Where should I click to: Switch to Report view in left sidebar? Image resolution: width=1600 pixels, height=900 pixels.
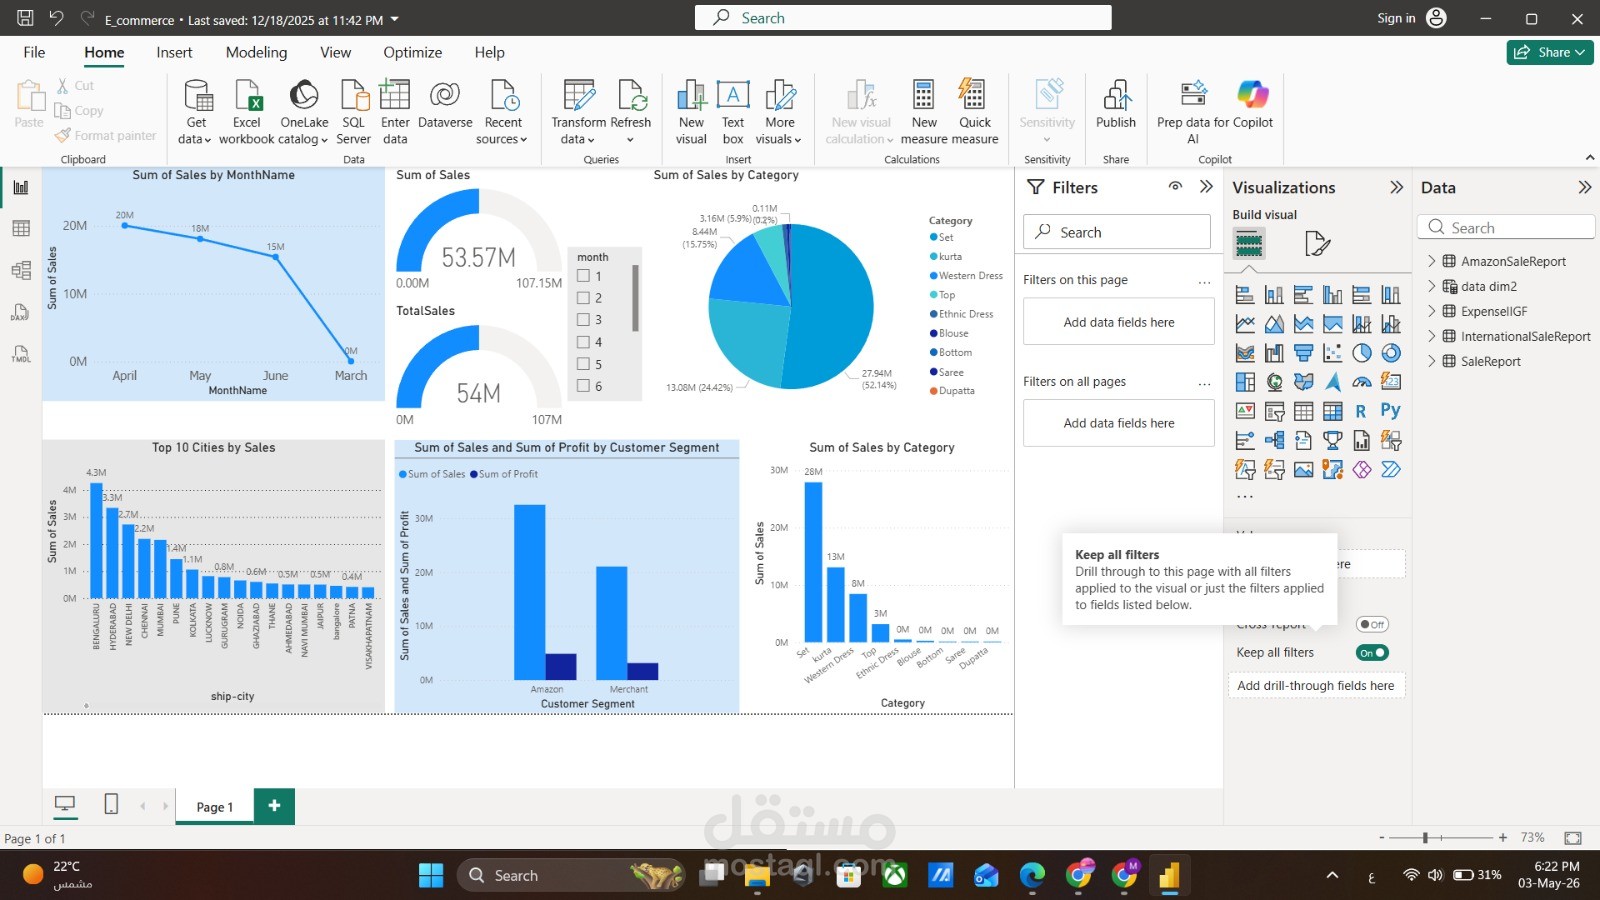pos(21,187)
